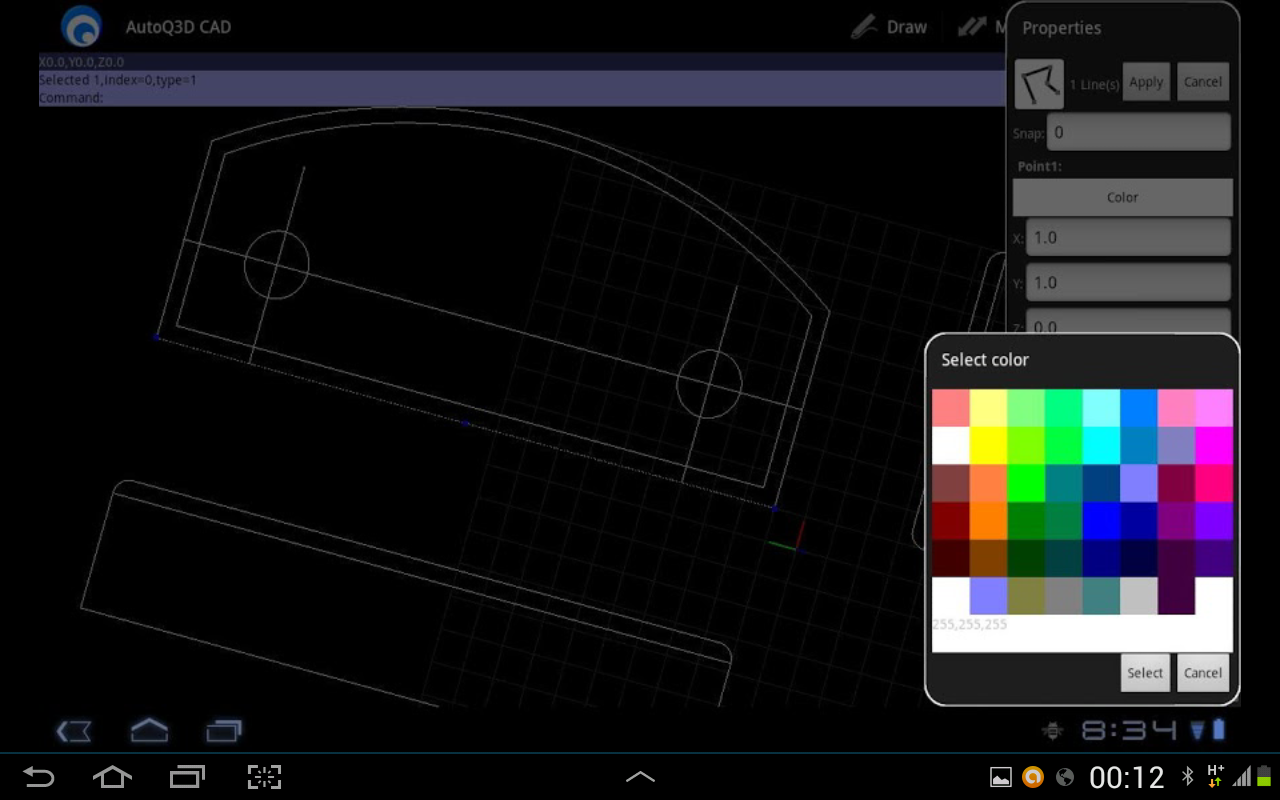The height and width of the screenshot is (800, 1280).
Task: Choose the bright cyan swatch
Action: [x=1101, y=446]
